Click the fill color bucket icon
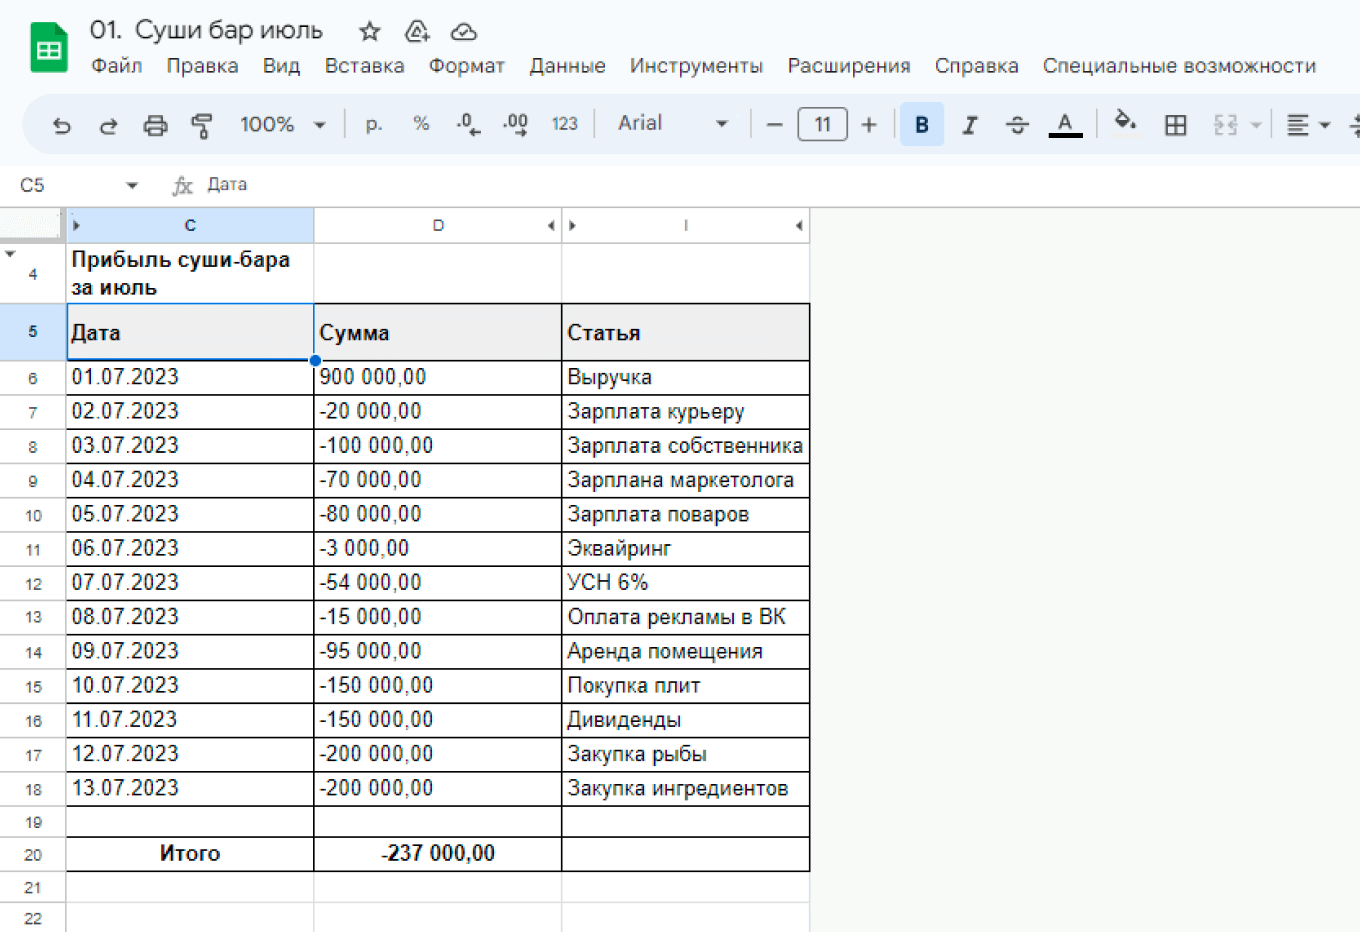Screen dimensions: 1360x932 click(1125, 123)
